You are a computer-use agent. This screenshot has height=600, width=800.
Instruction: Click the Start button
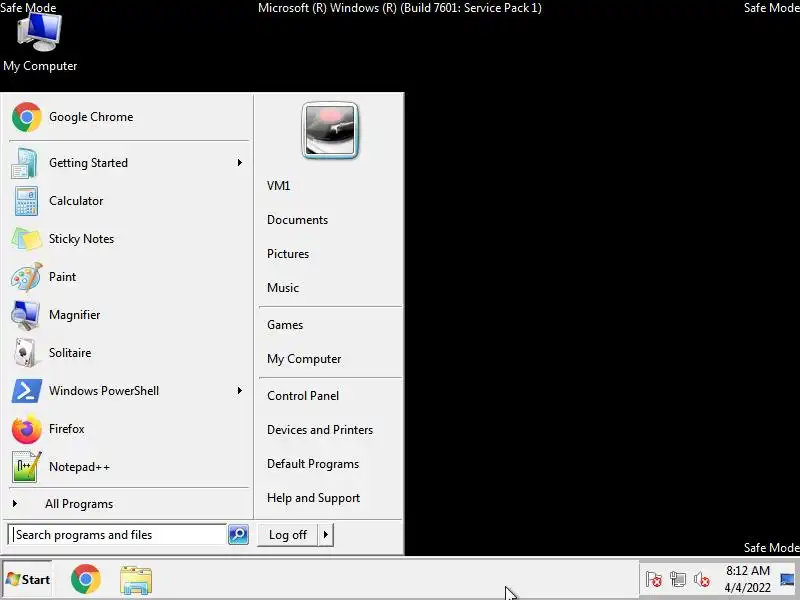[x=28, y=579]
